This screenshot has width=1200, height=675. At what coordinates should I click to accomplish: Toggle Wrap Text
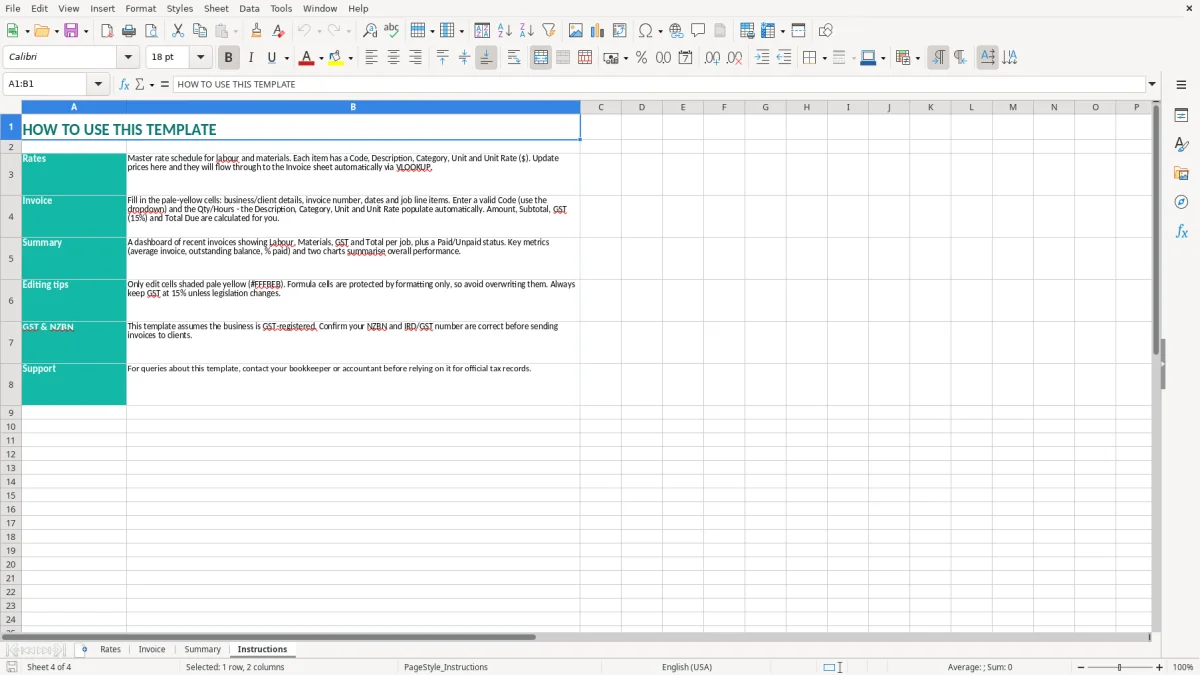click(514, 58)
